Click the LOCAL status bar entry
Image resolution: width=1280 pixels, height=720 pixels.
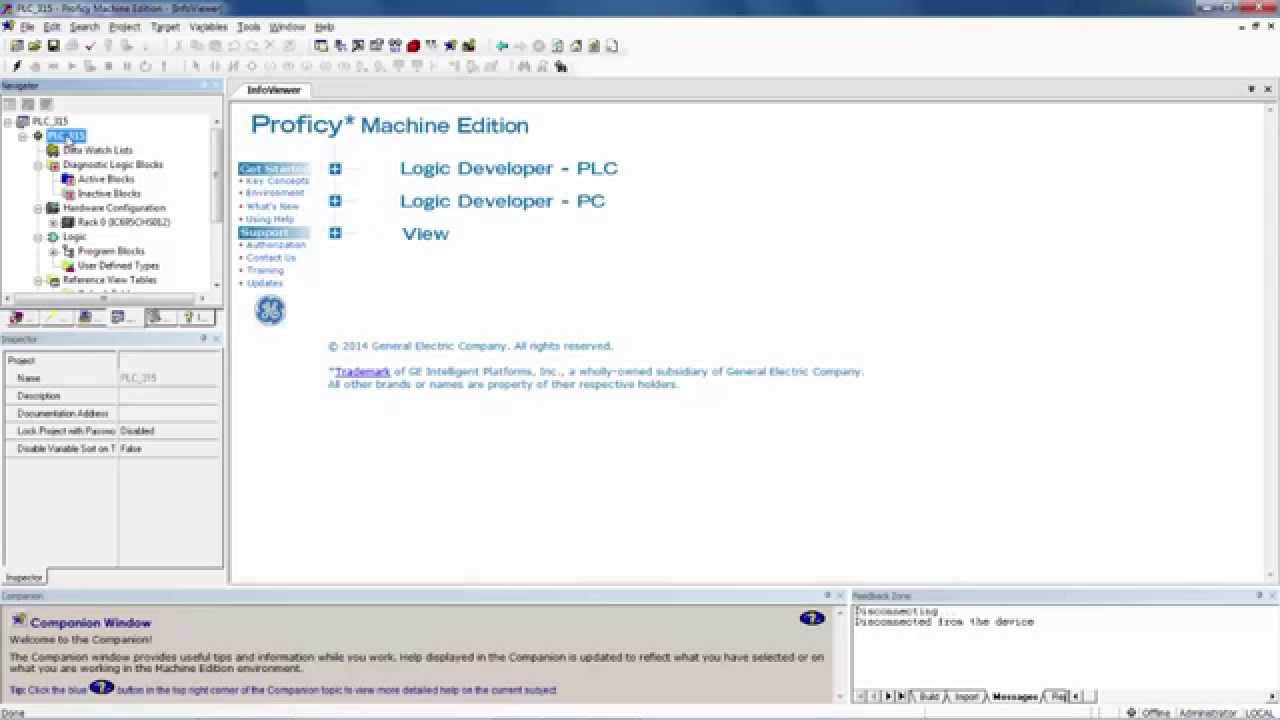[1259, 713]
